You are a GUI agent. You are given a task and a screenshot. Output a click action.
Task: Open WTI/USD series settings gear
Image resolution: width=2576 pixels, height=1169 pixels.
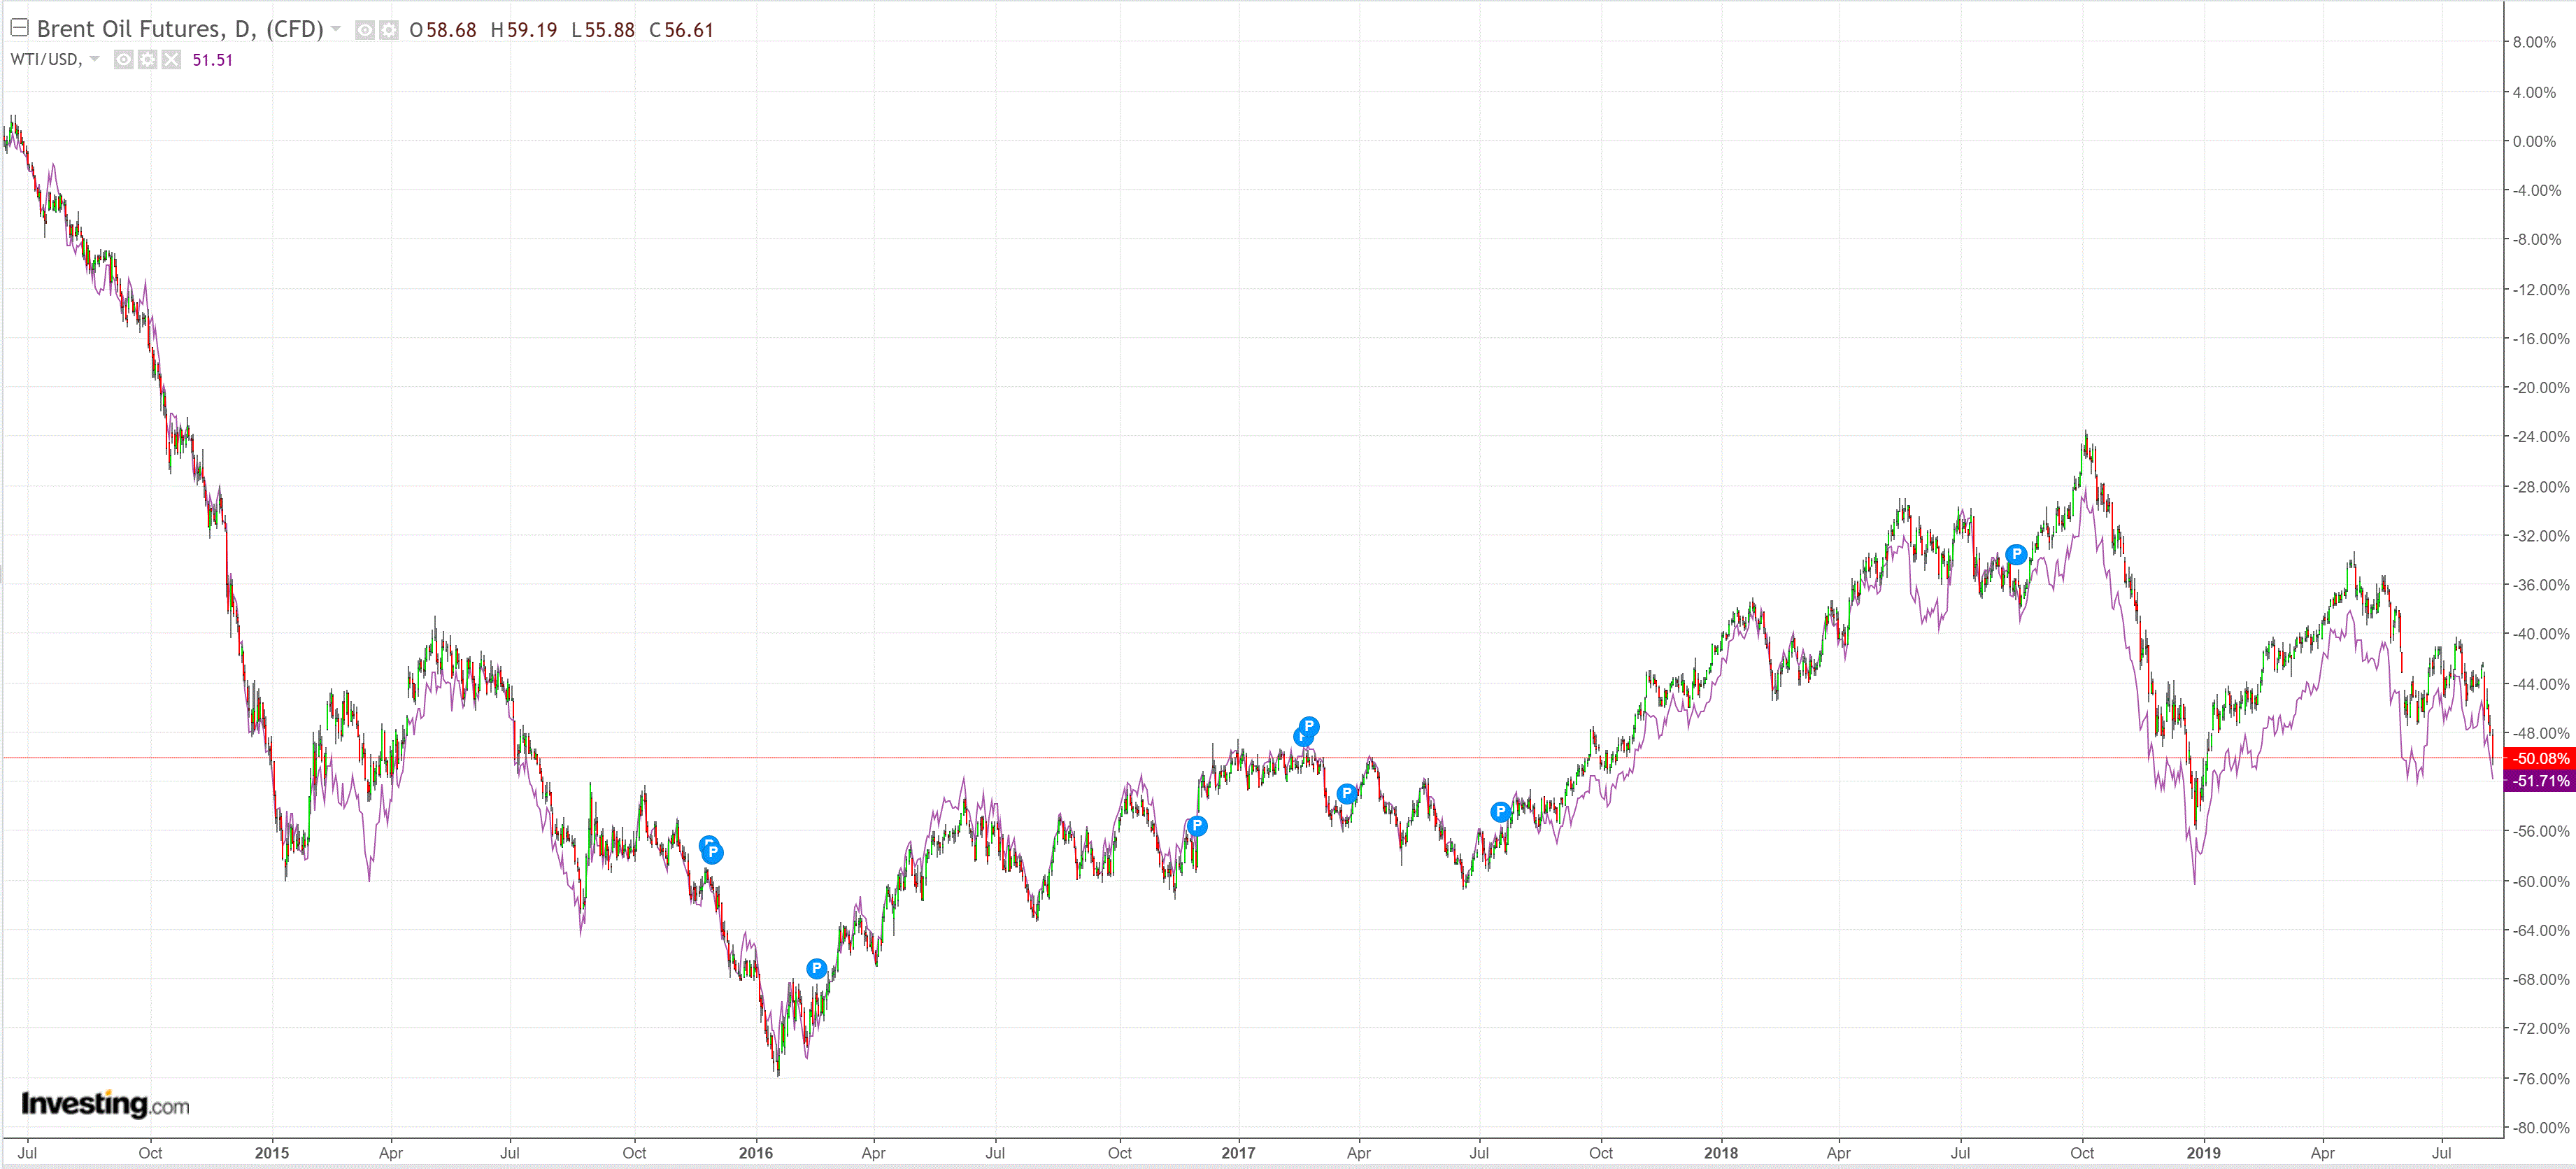tap(147, 60)
